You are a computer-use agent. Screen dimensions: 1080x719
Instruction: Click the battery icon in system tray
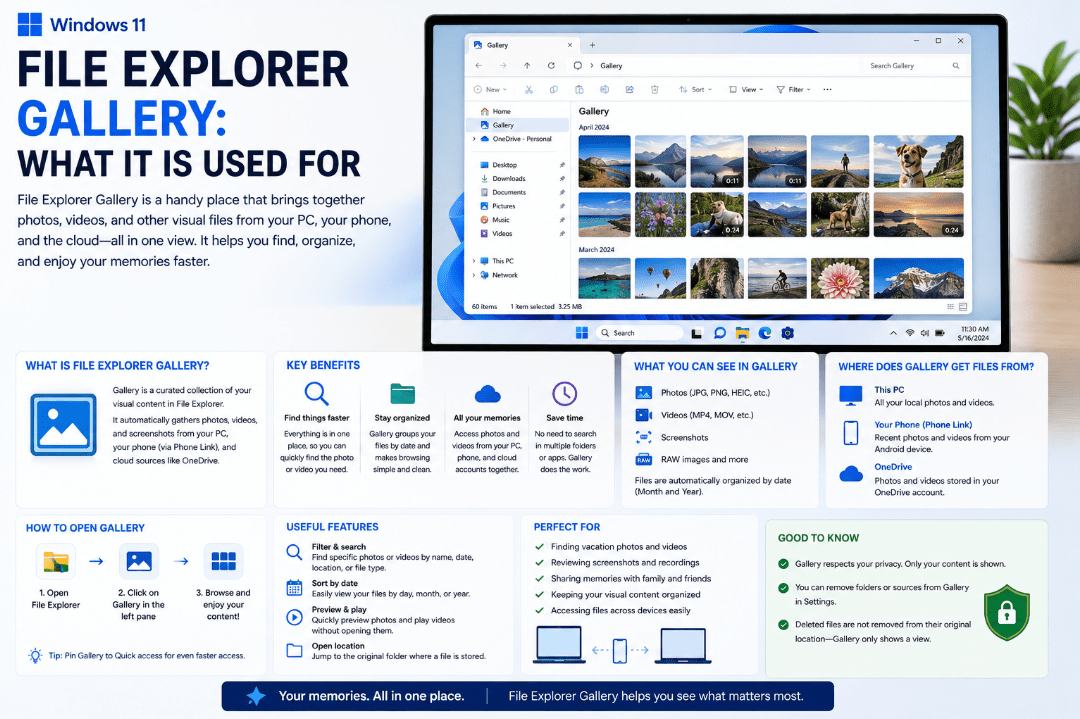coord(939,333)
